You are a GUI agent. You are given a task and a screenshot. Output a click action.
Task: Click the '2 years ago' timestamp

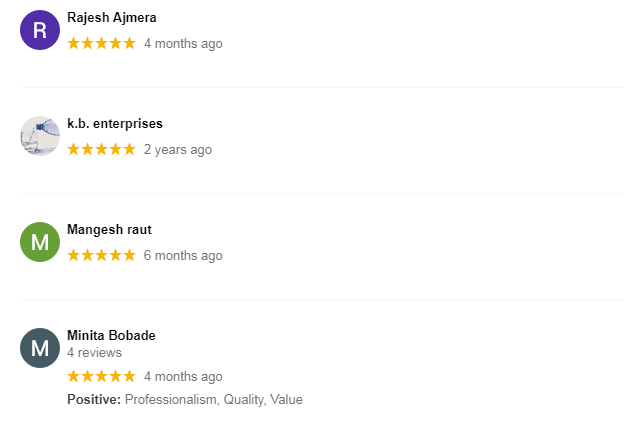(178, 150)
